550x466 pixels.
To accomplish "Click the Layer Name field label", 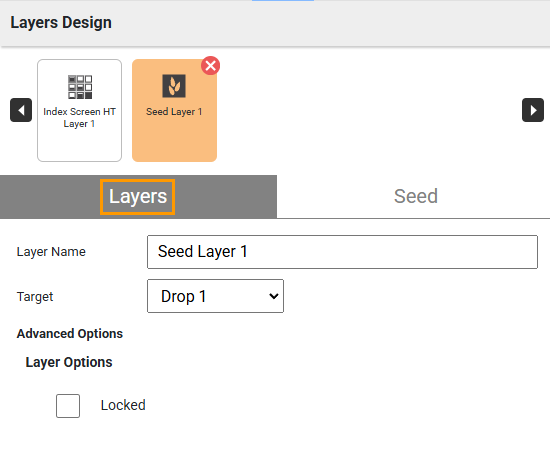I will (51, 252).
